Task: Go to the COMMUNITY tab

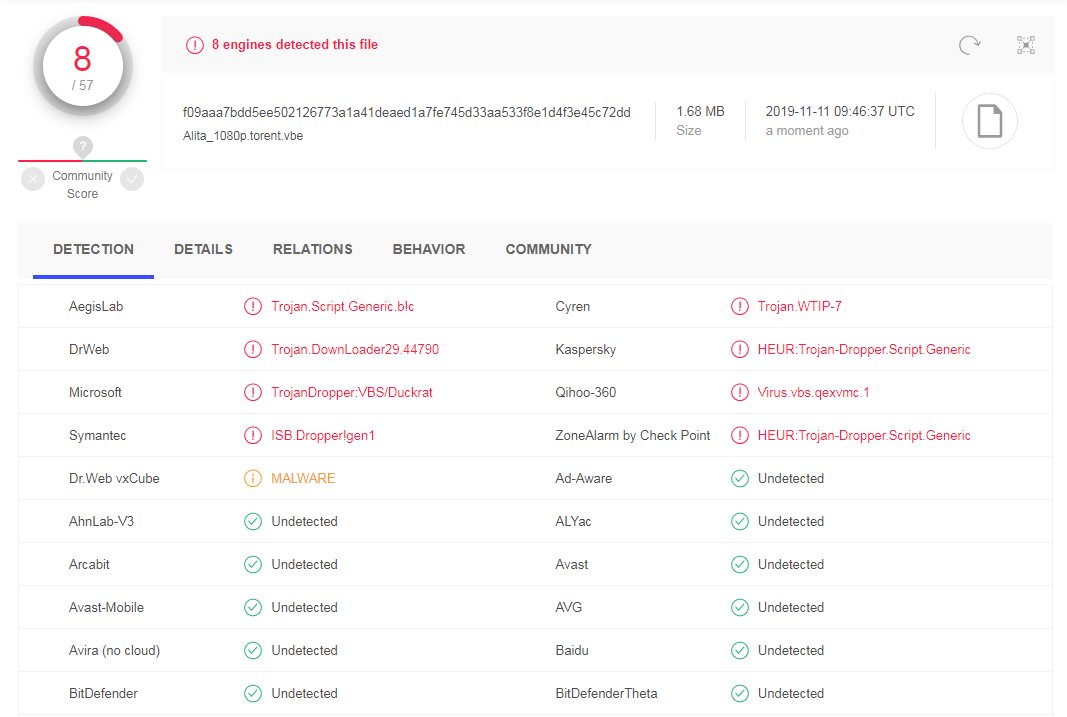Action: pos(548,250)
